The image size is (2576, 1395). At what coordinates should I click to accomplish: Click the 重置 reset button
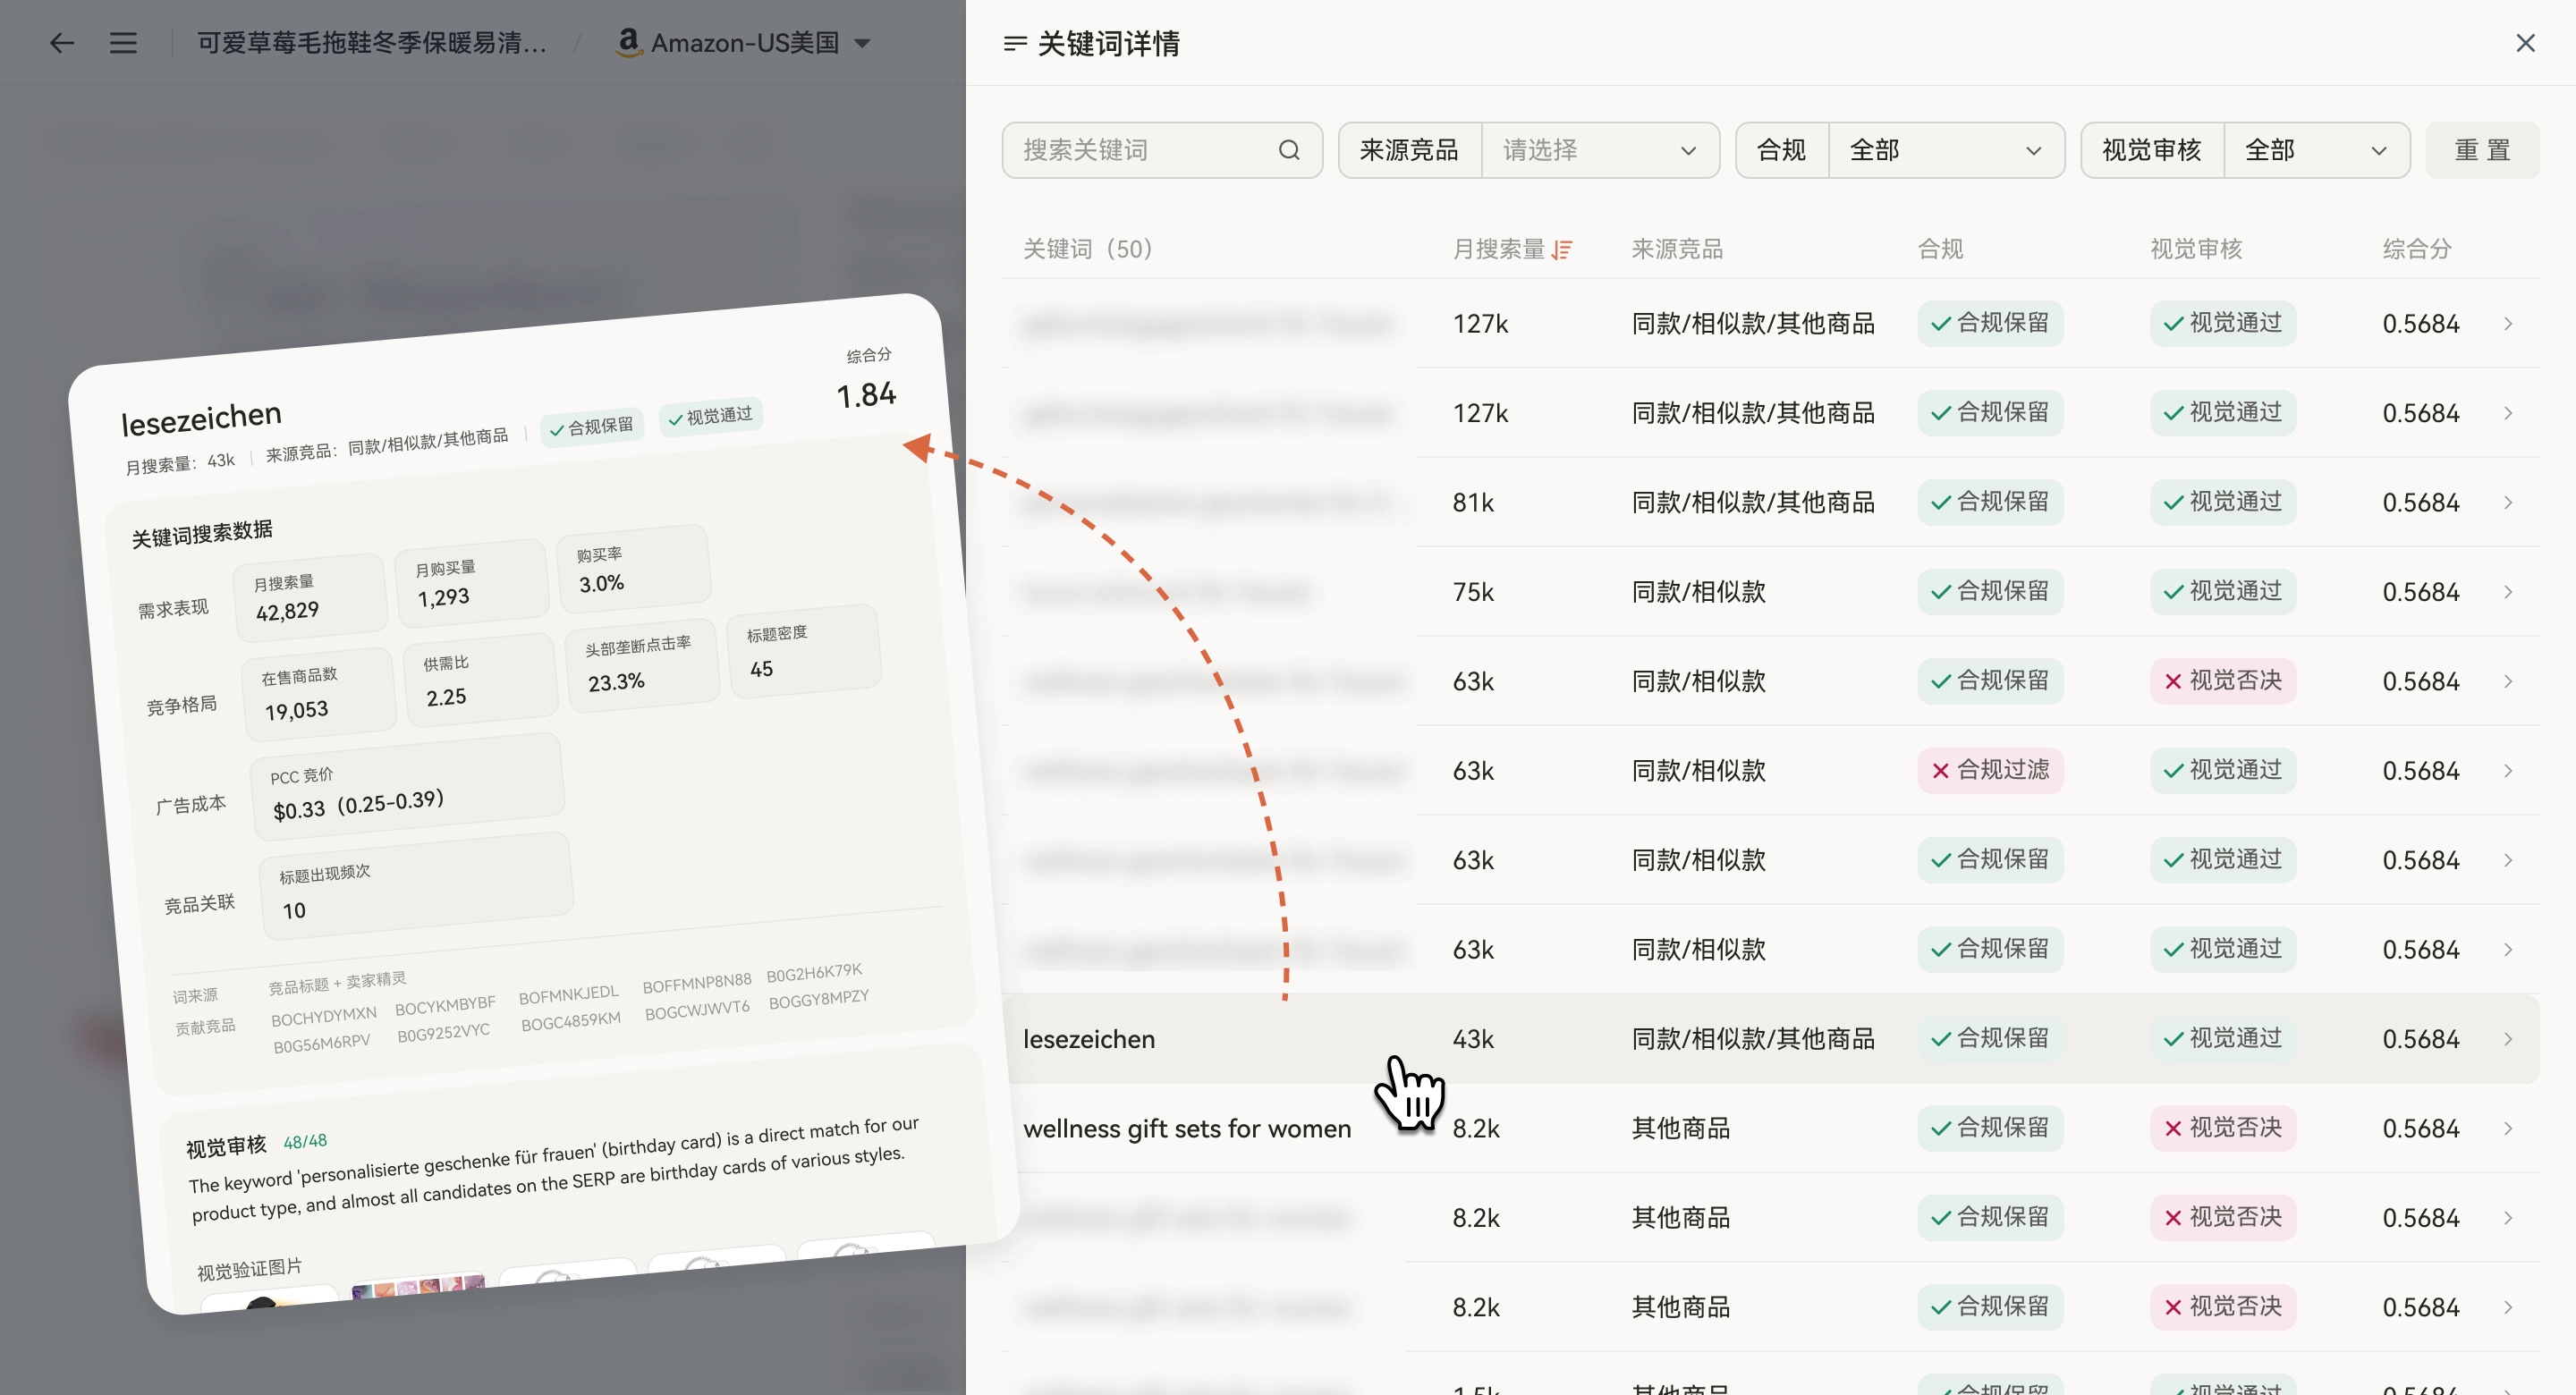(x=2482, y=150)
